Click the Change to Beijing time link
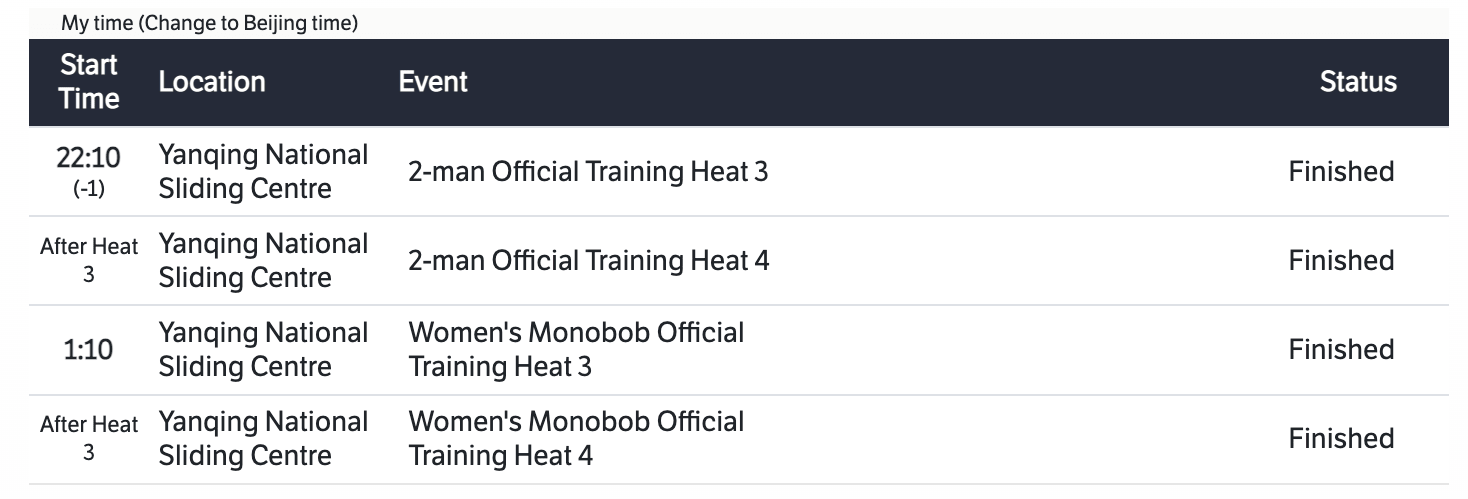Image resolution: width=1468 pixels, height=499 pixels. 249,23
